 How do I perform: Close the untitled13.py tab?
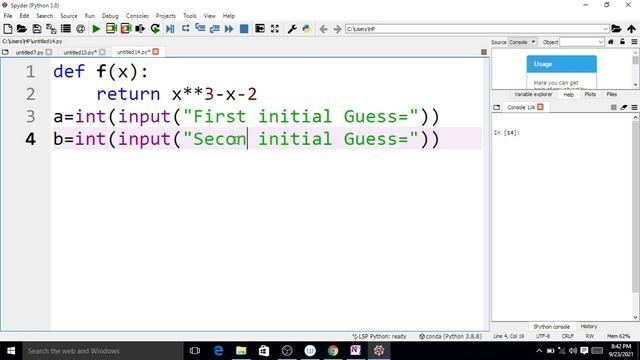point(102,52)
